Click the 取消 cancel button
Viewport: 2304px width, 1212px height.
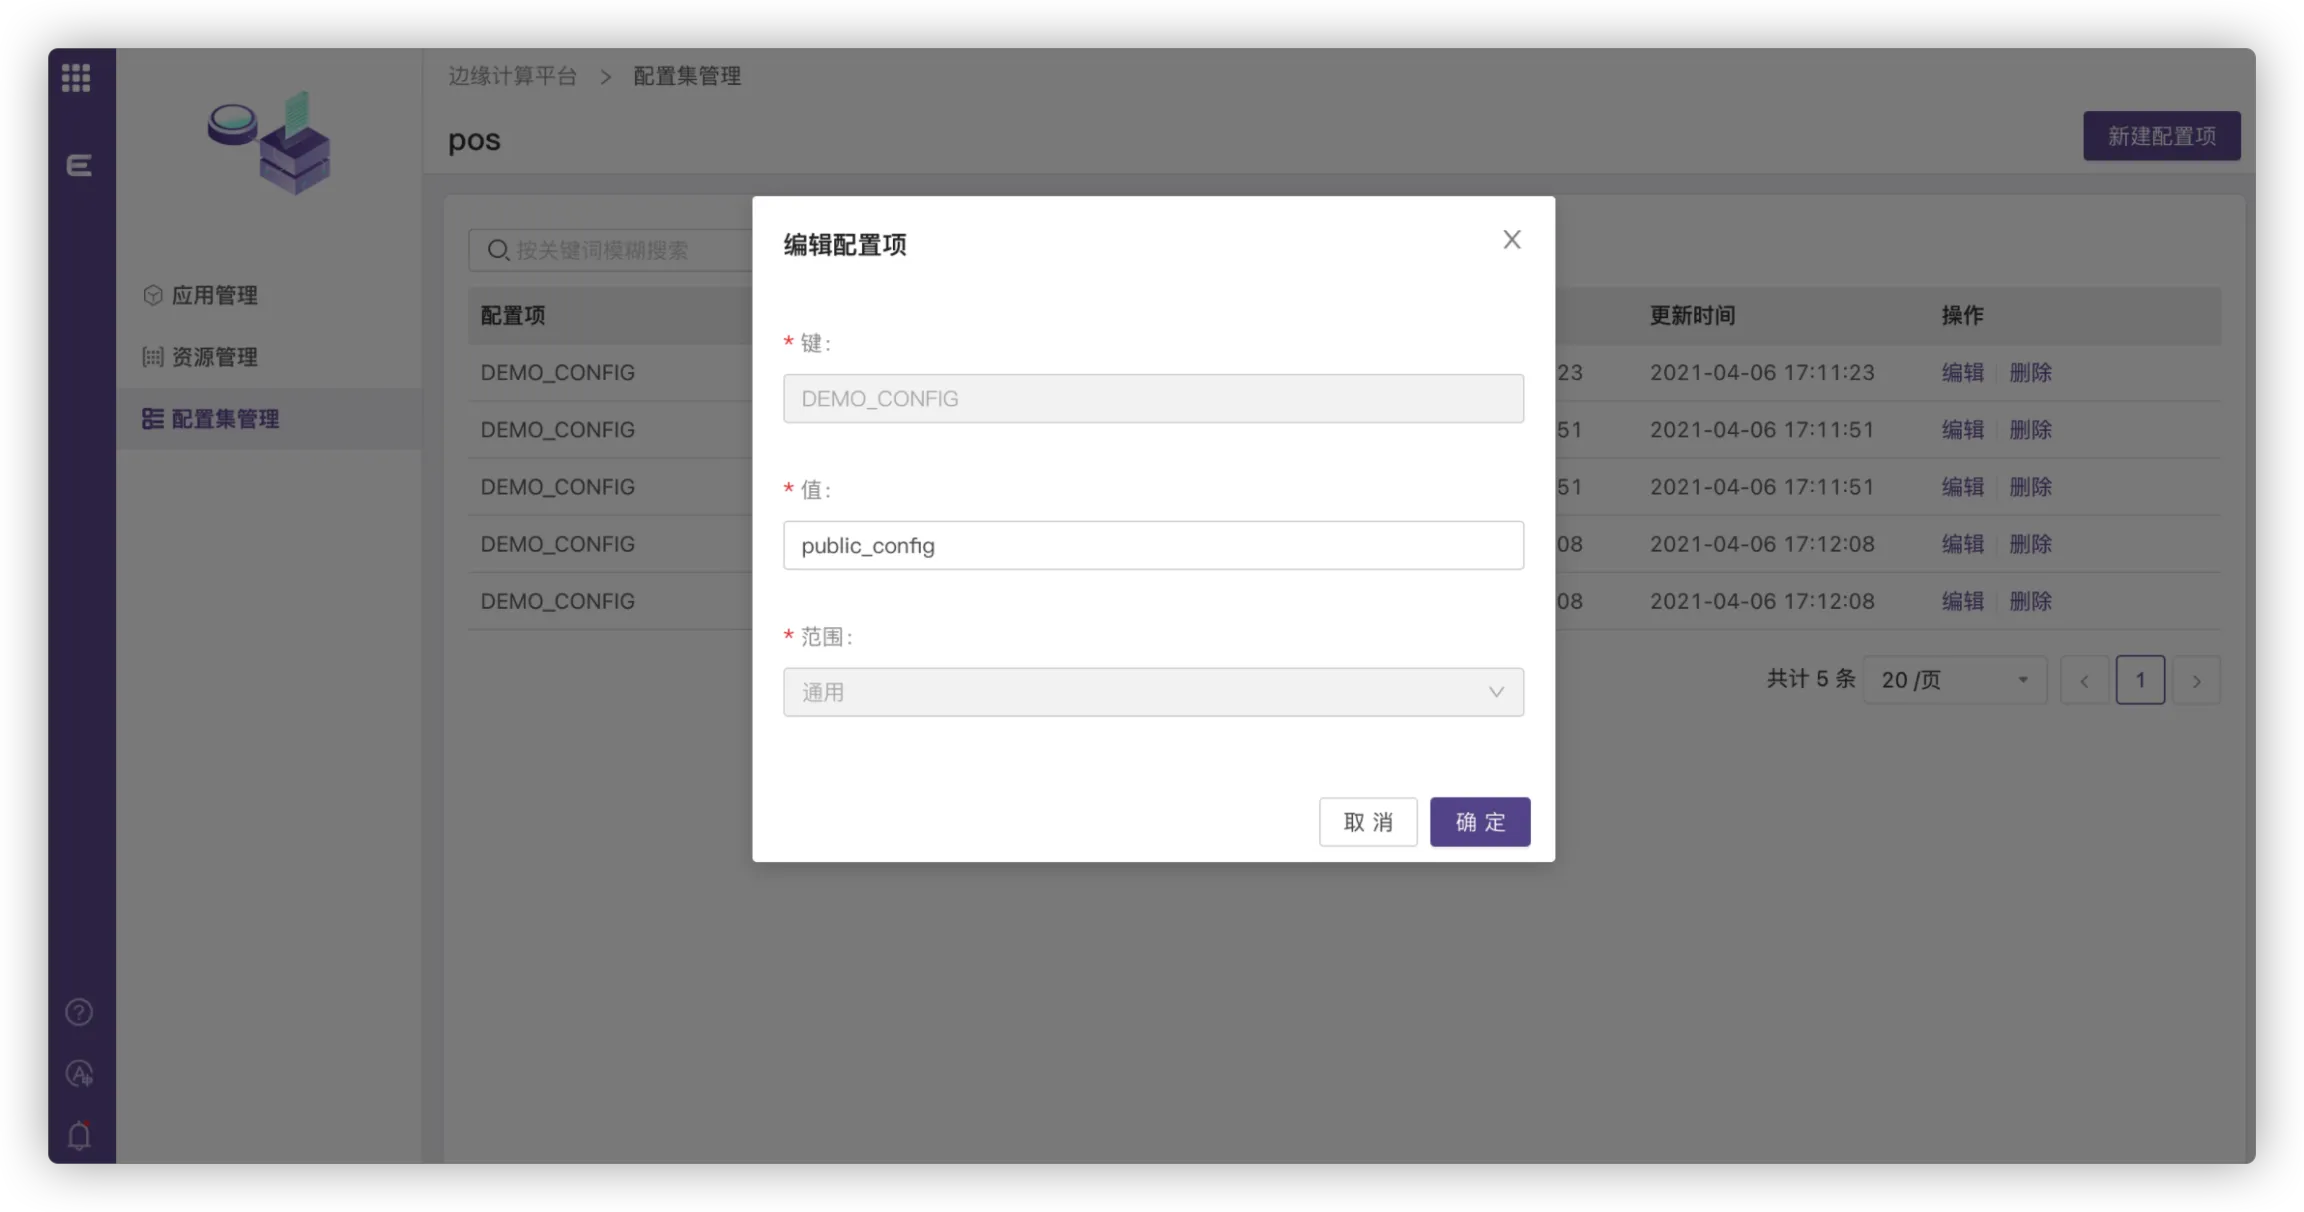point(1367,822)
